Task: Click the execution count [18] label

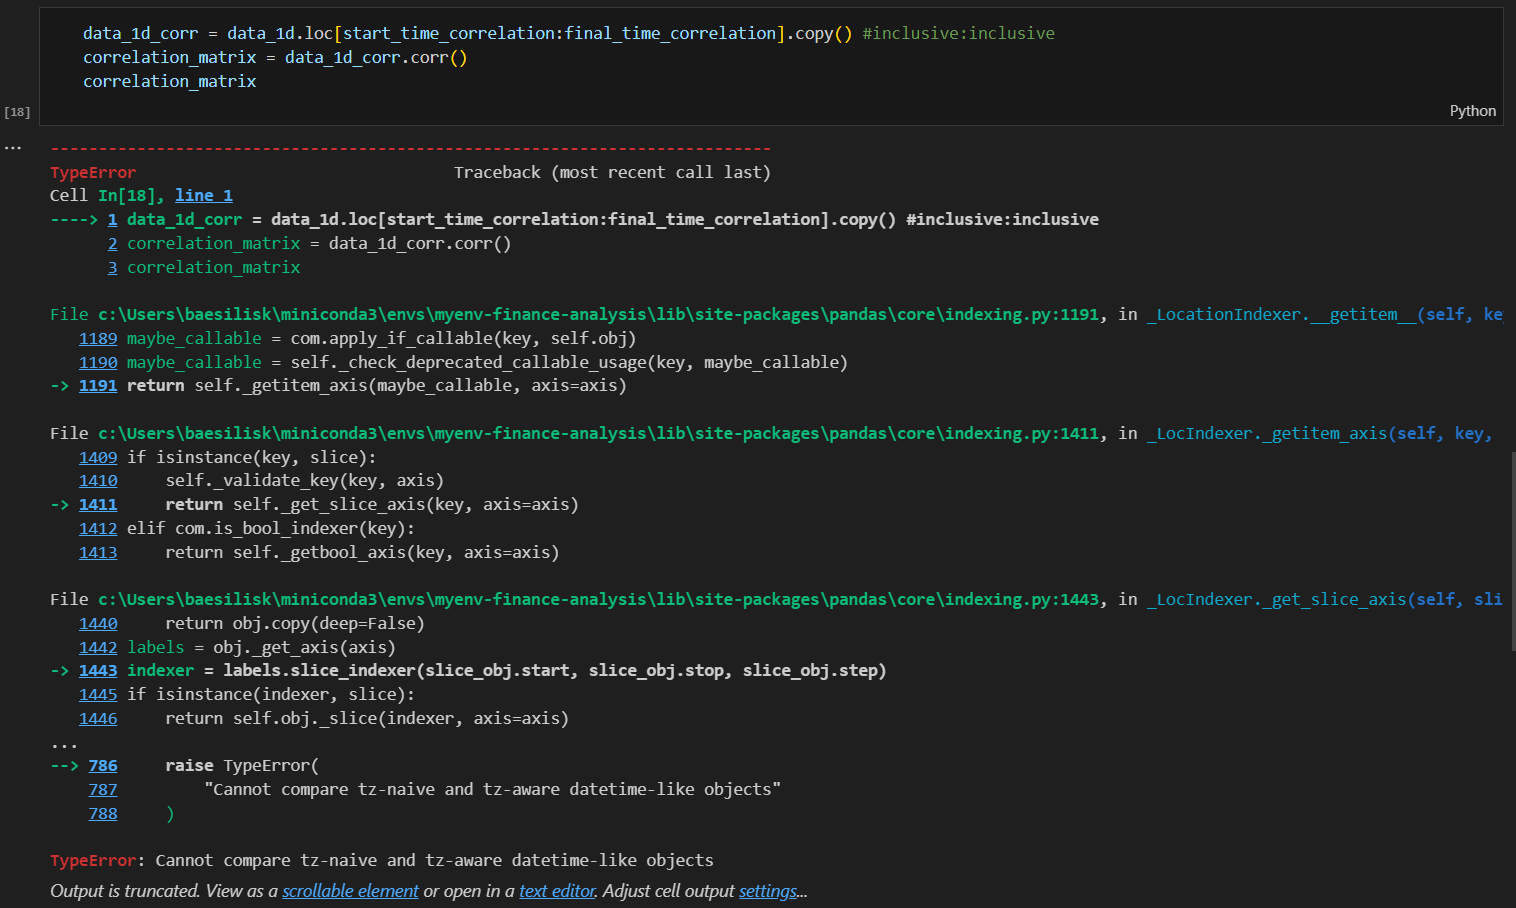Action: (17, 112)
